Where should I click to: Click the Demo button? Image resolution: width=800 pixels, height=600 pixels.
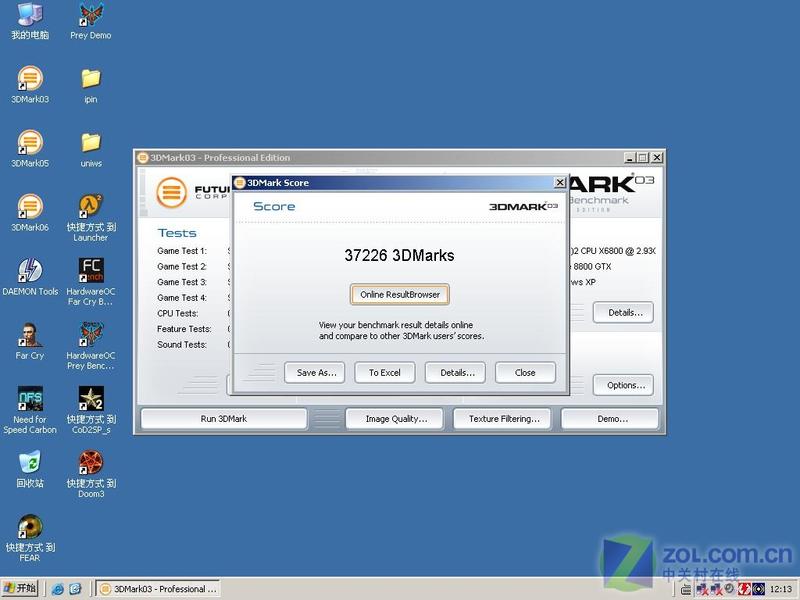(610, 419)
